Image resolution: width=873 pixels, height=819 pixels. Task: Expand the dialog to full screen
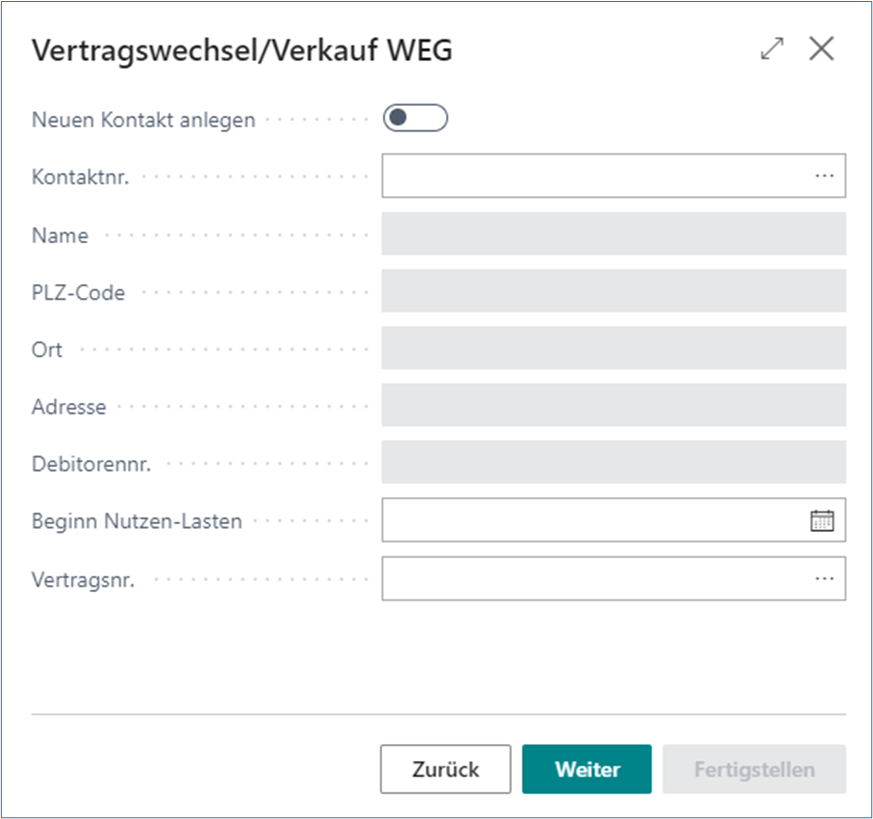tap(771, 48)
